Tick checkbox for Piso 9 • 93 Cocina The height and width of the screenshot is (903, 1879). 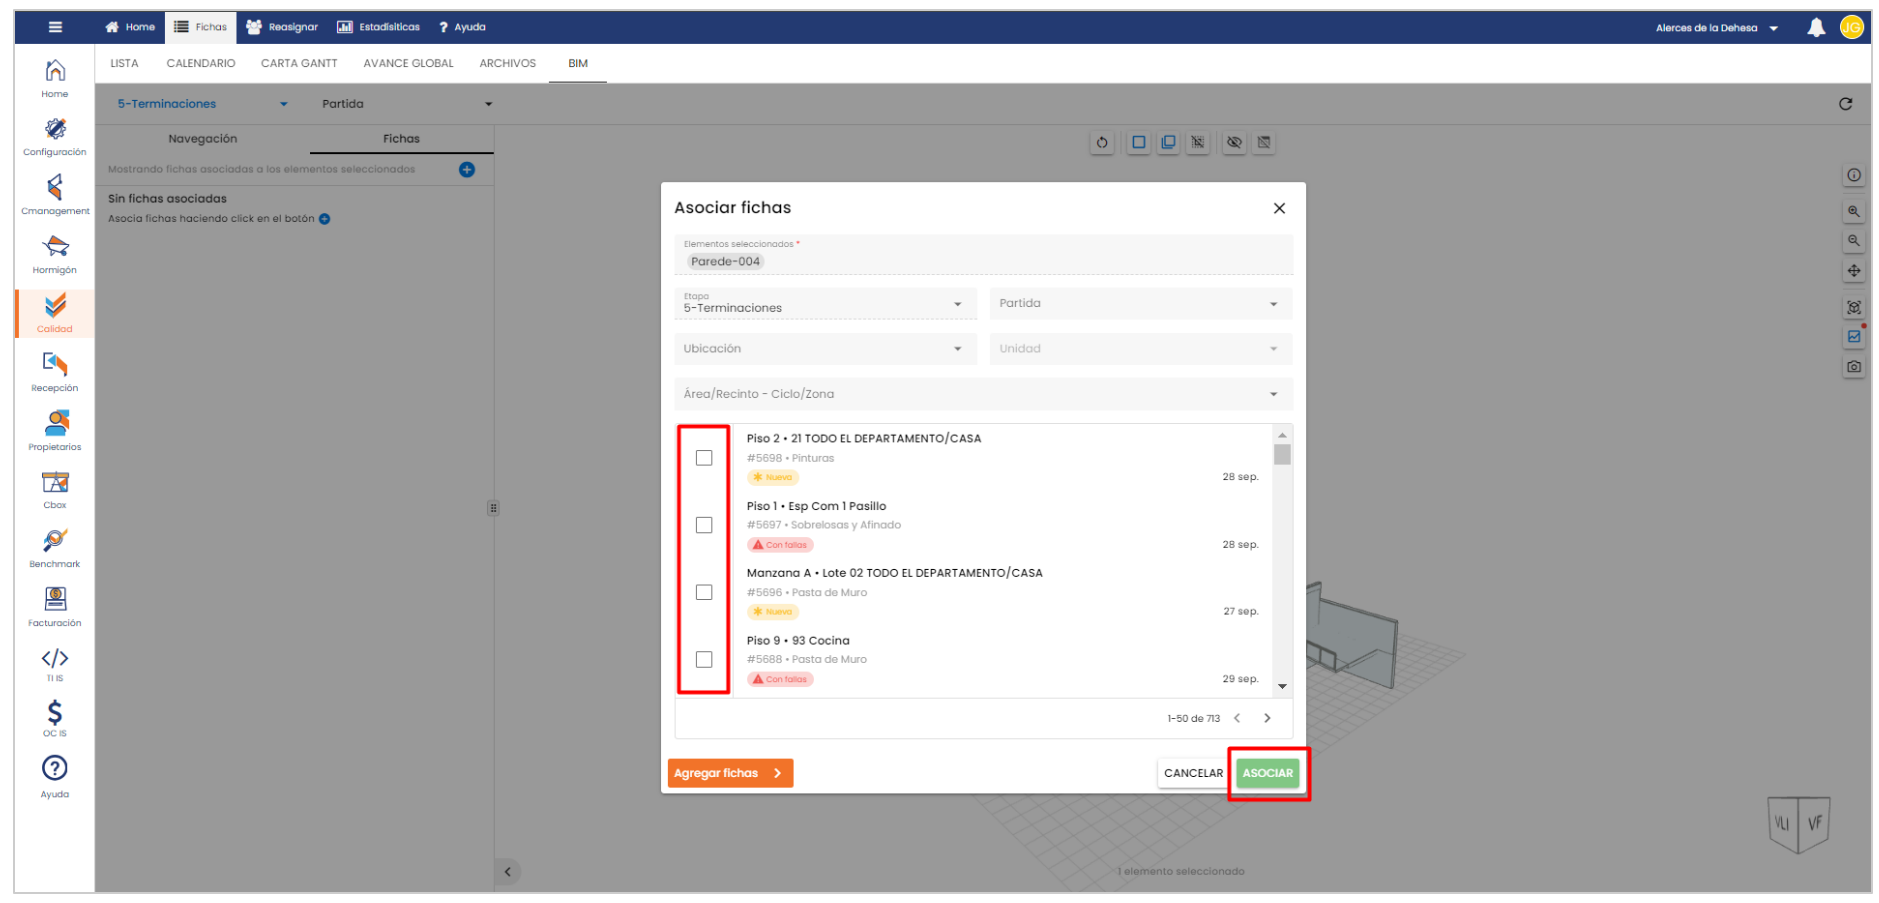704,660
